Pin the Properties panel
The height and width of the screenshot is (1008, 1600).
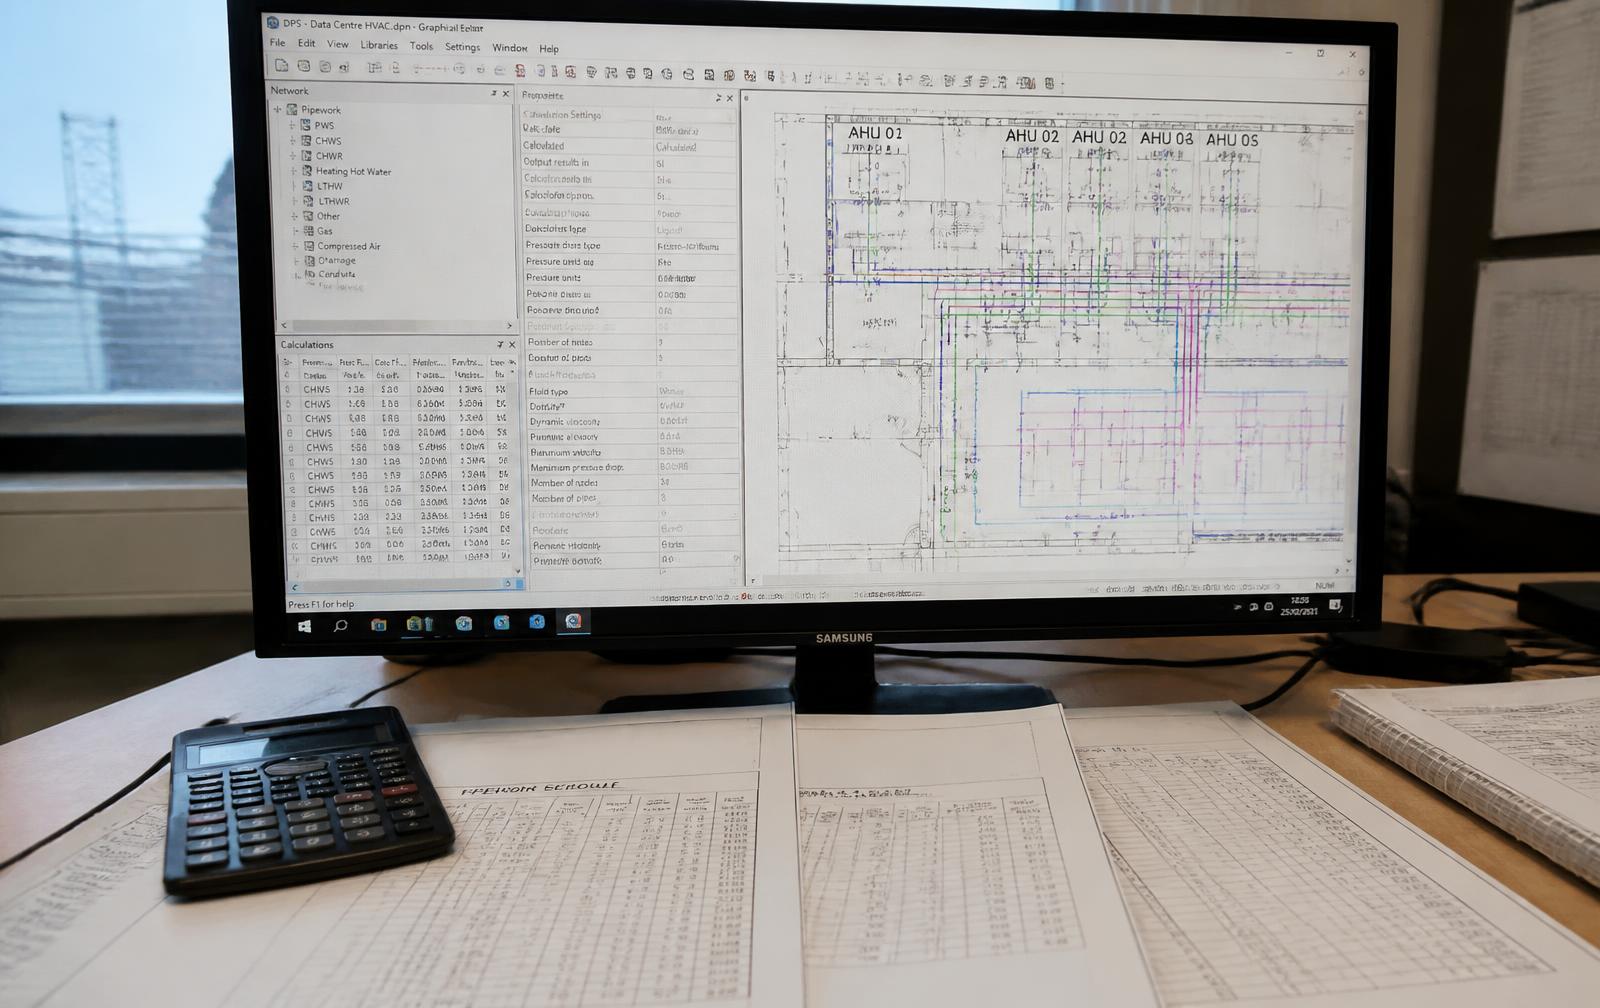[718, 98]
